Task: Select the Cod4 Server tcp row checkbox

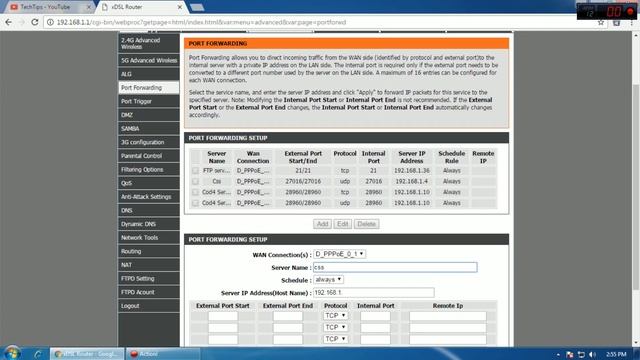Action: pyautogui.click(x=195, y=192)
